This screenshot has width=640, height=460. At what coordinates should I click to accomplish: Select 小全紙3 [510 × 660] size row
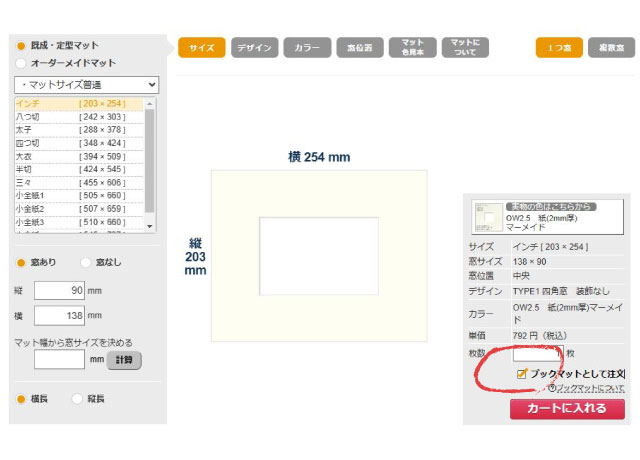click(x=79, y=222)
